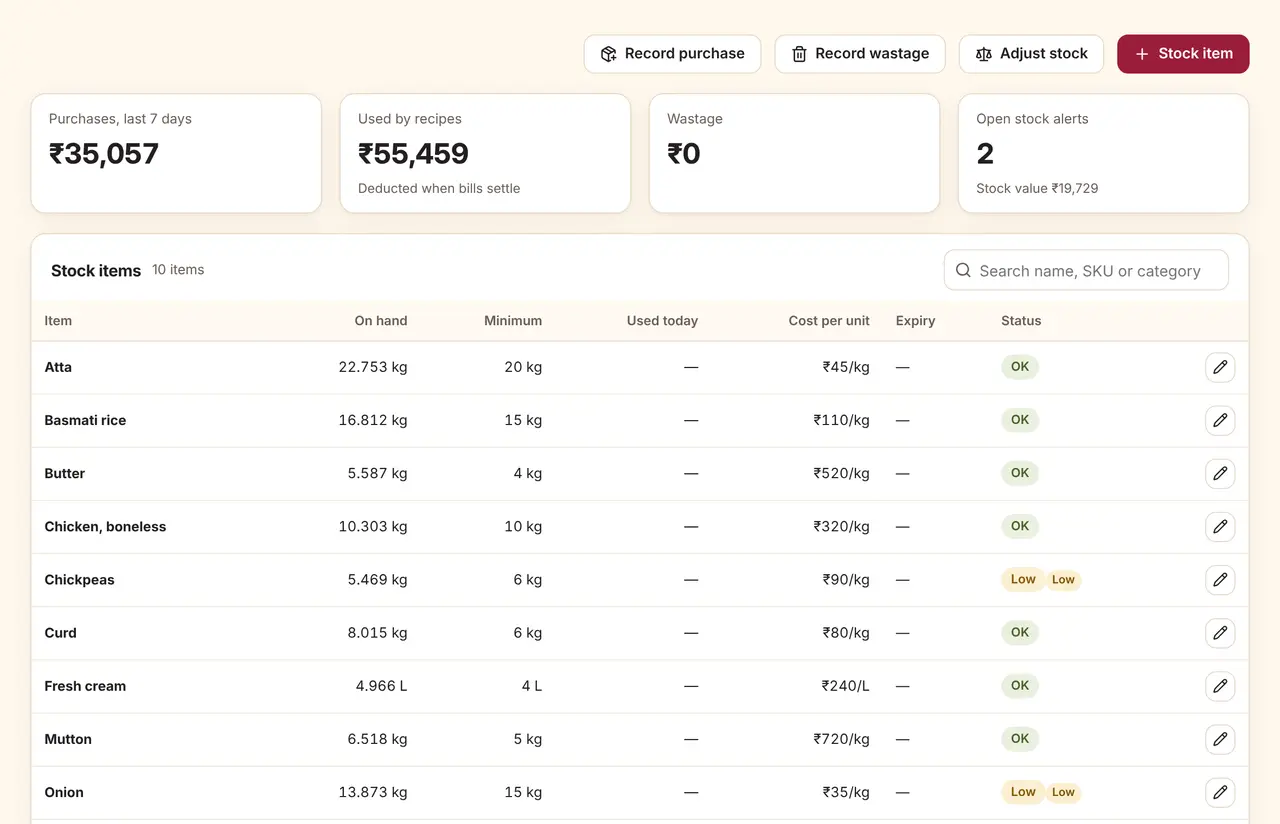Edit the Fresh cream row
Screen dimensions: 1280x824
click(x=1220, y=686)
